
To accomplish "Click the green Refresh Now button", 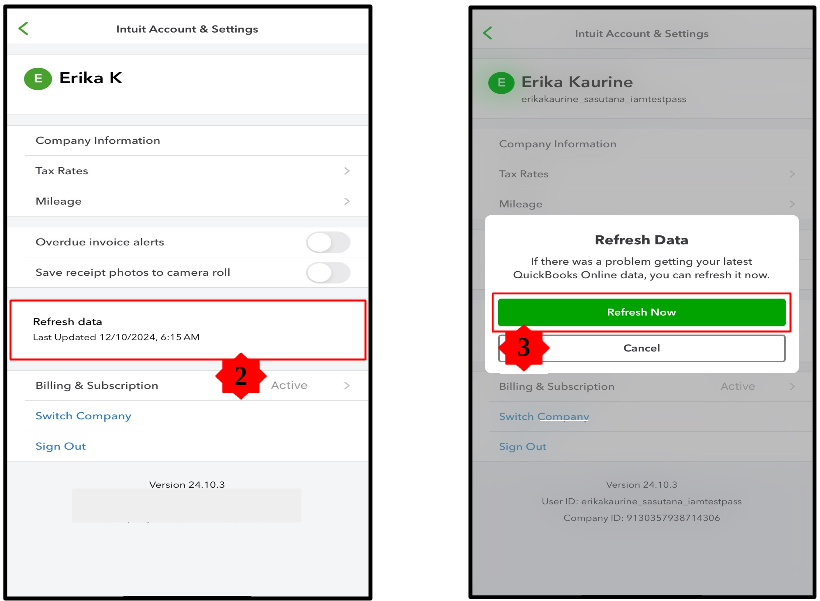I will 642,312.
